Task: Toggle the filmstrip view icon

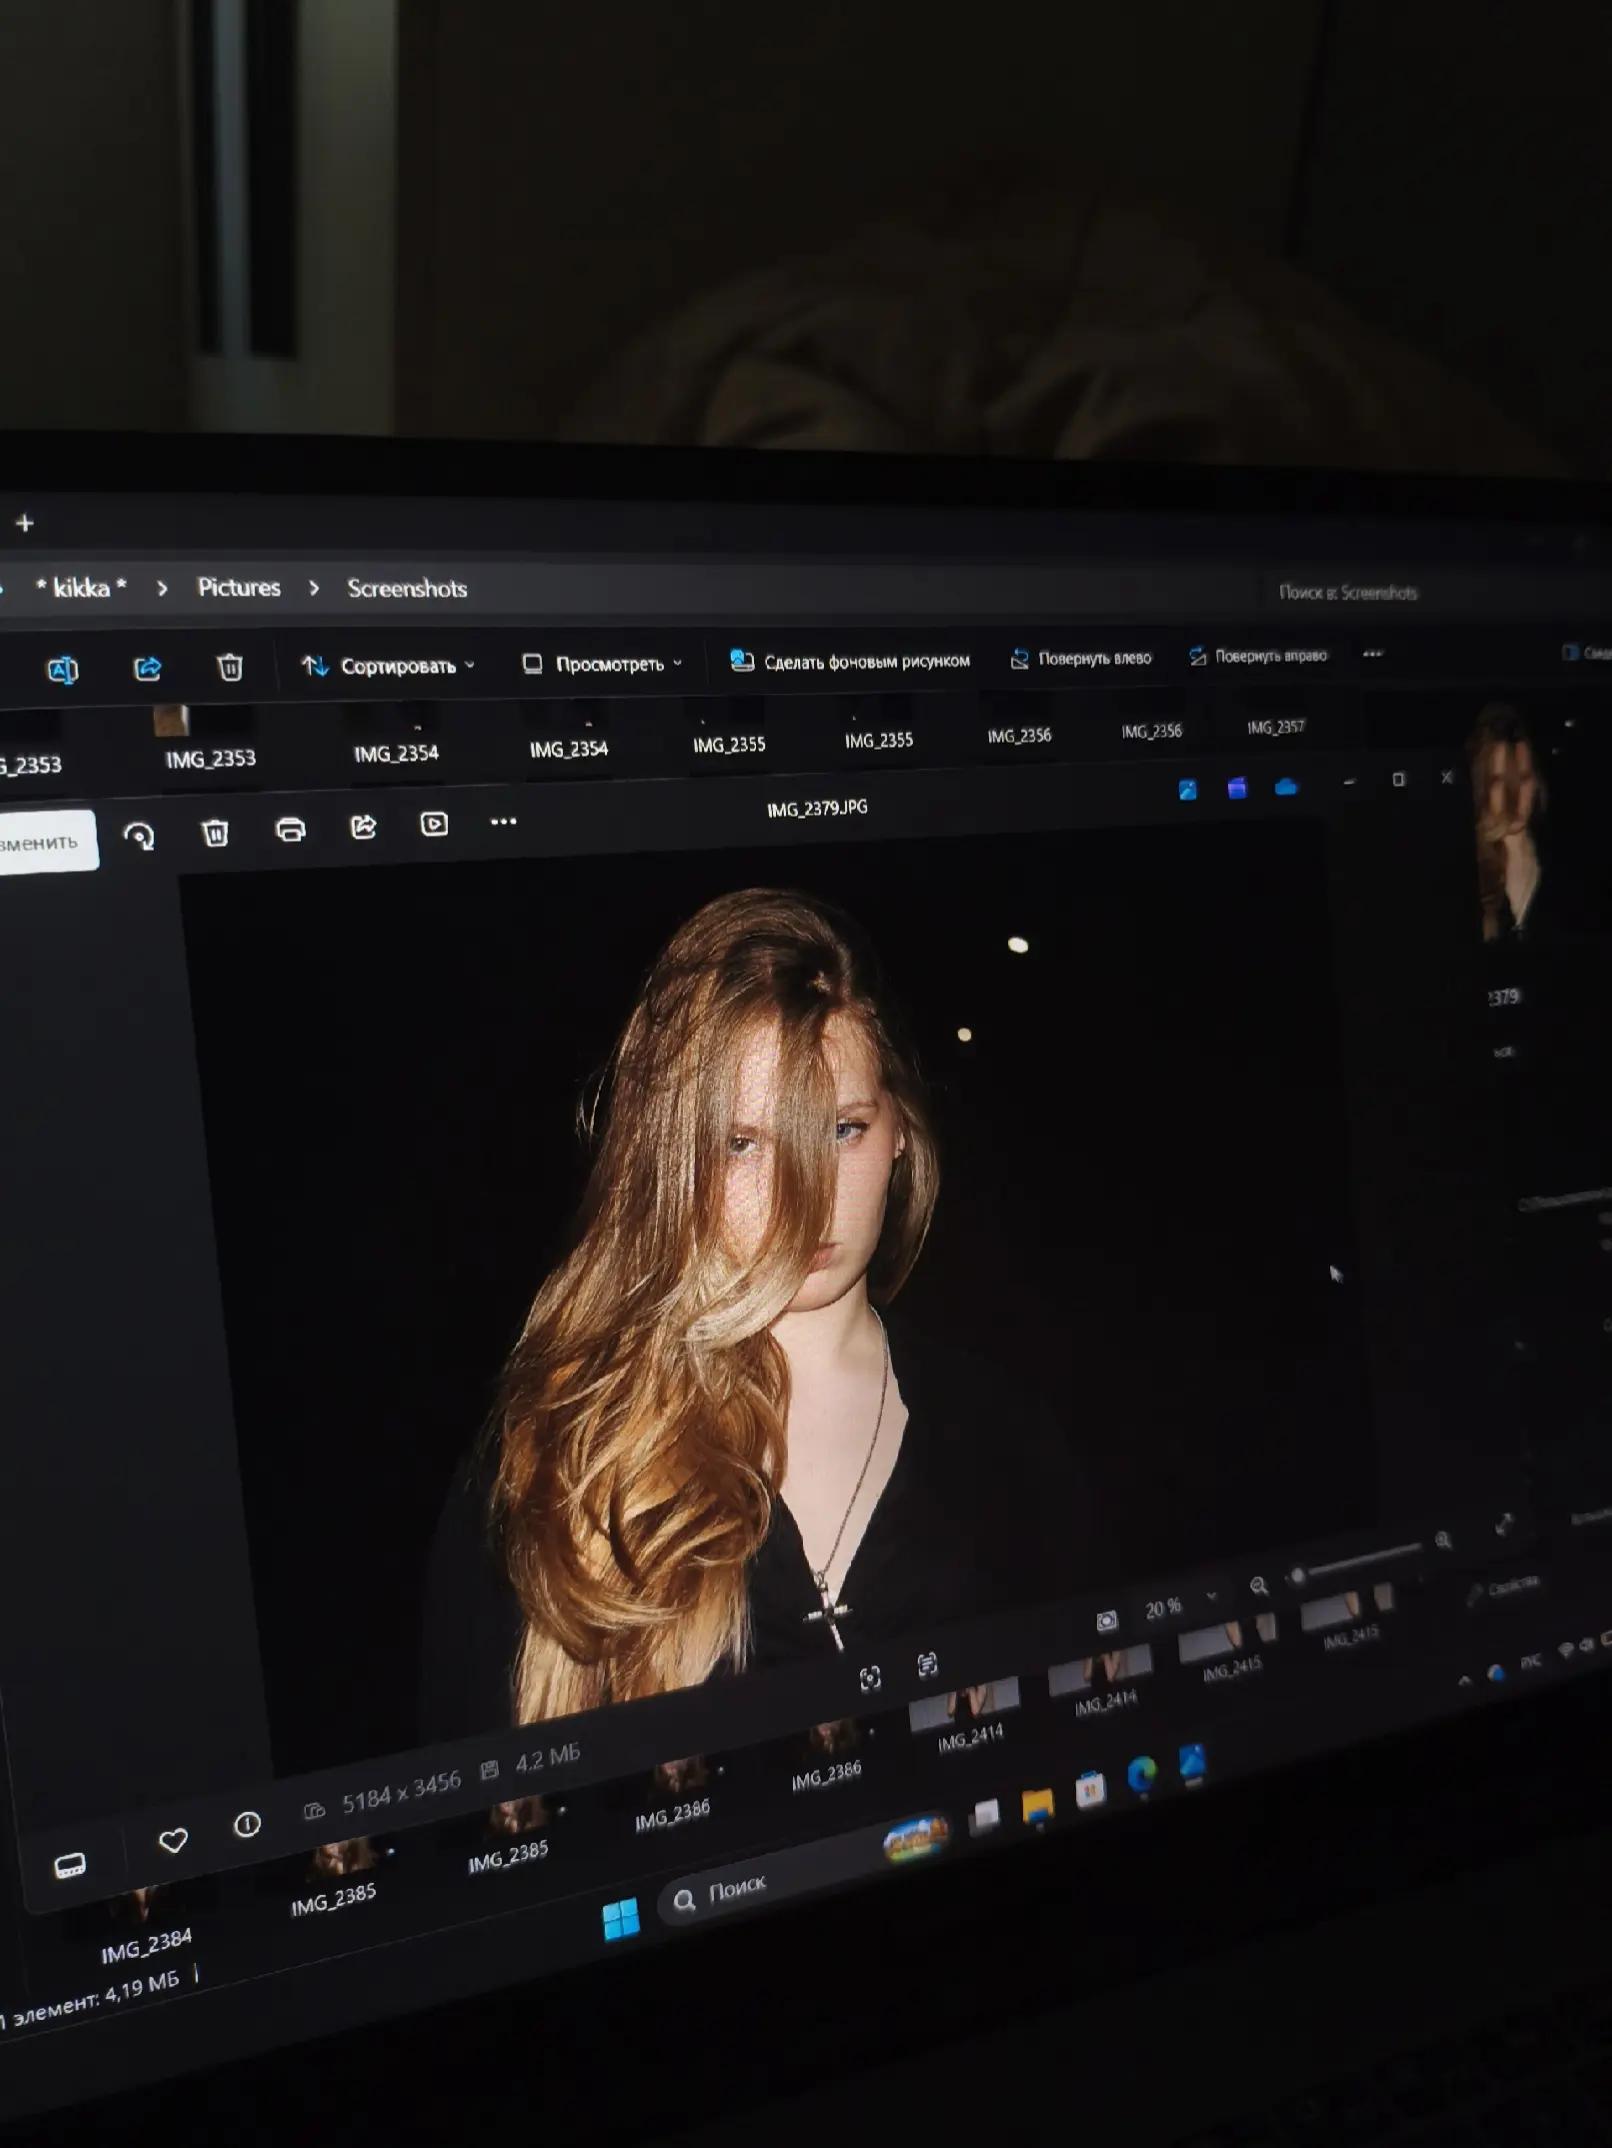Action: coord(70,1865)
